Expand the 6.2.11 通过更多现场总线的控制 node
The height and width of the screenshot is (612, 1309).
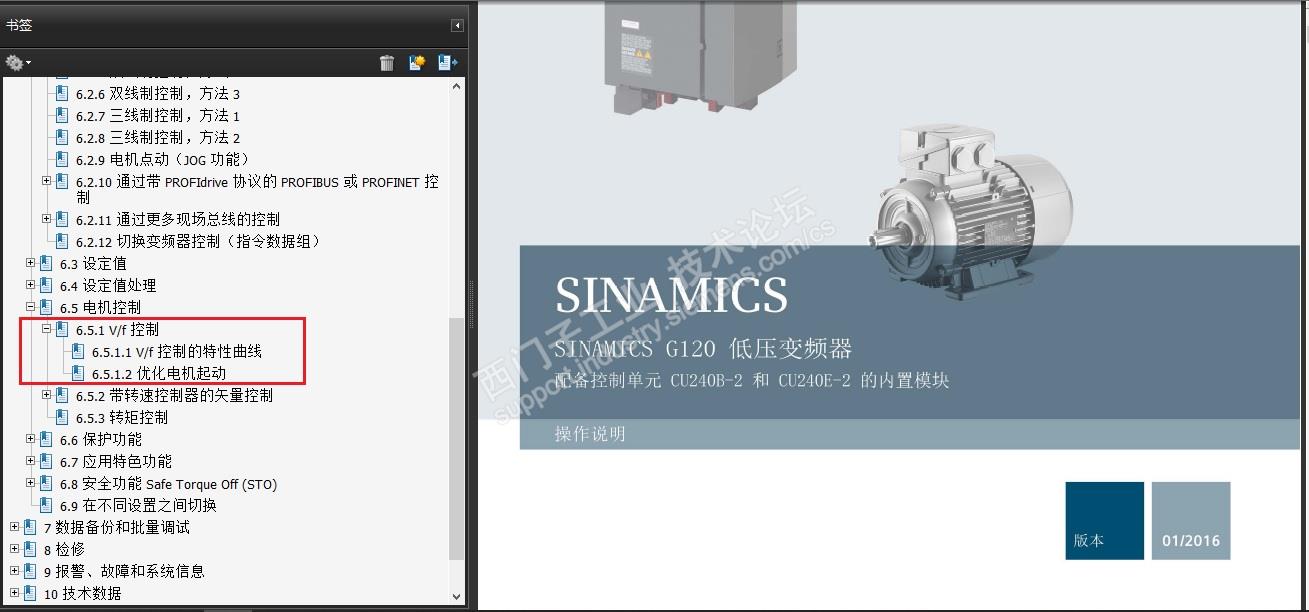pyautogui.click(x=46, y=218)
